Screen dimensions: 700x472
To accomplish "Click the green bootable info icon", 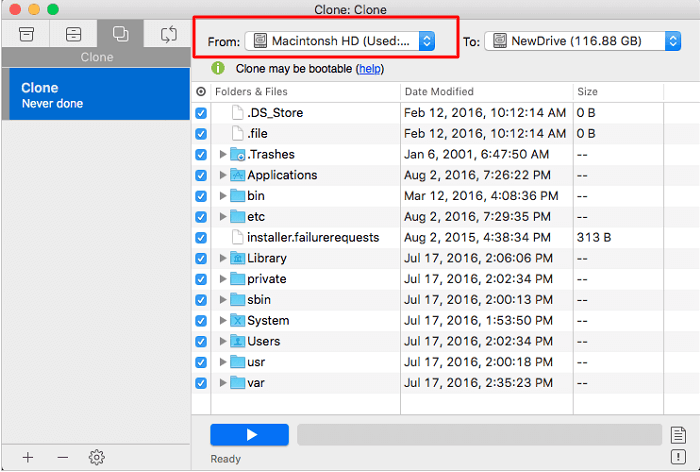I will (218, 68).
